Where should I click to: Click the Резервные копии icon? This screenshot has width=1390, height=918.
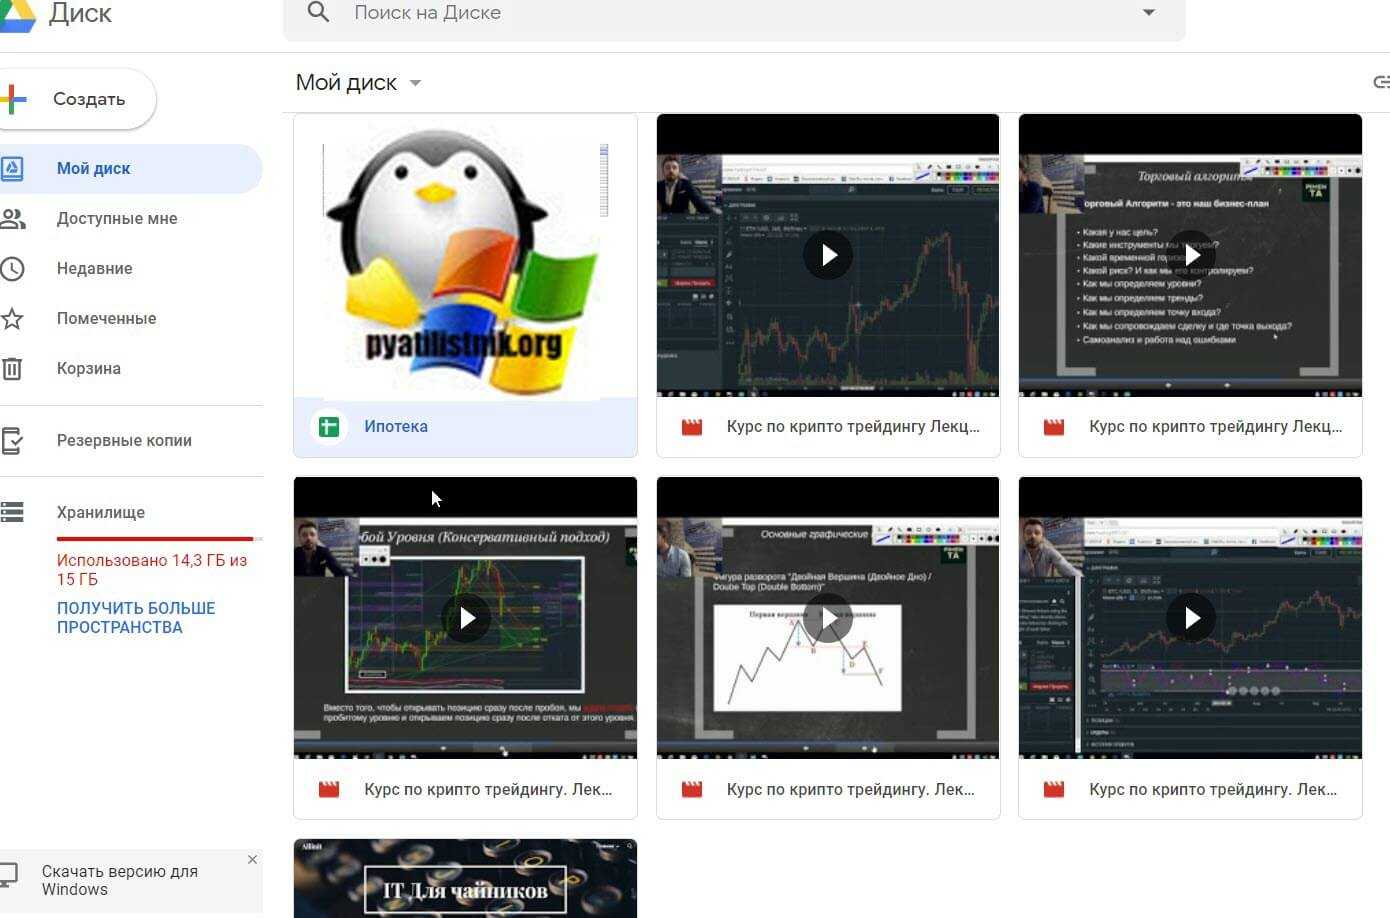coord(12,440)
